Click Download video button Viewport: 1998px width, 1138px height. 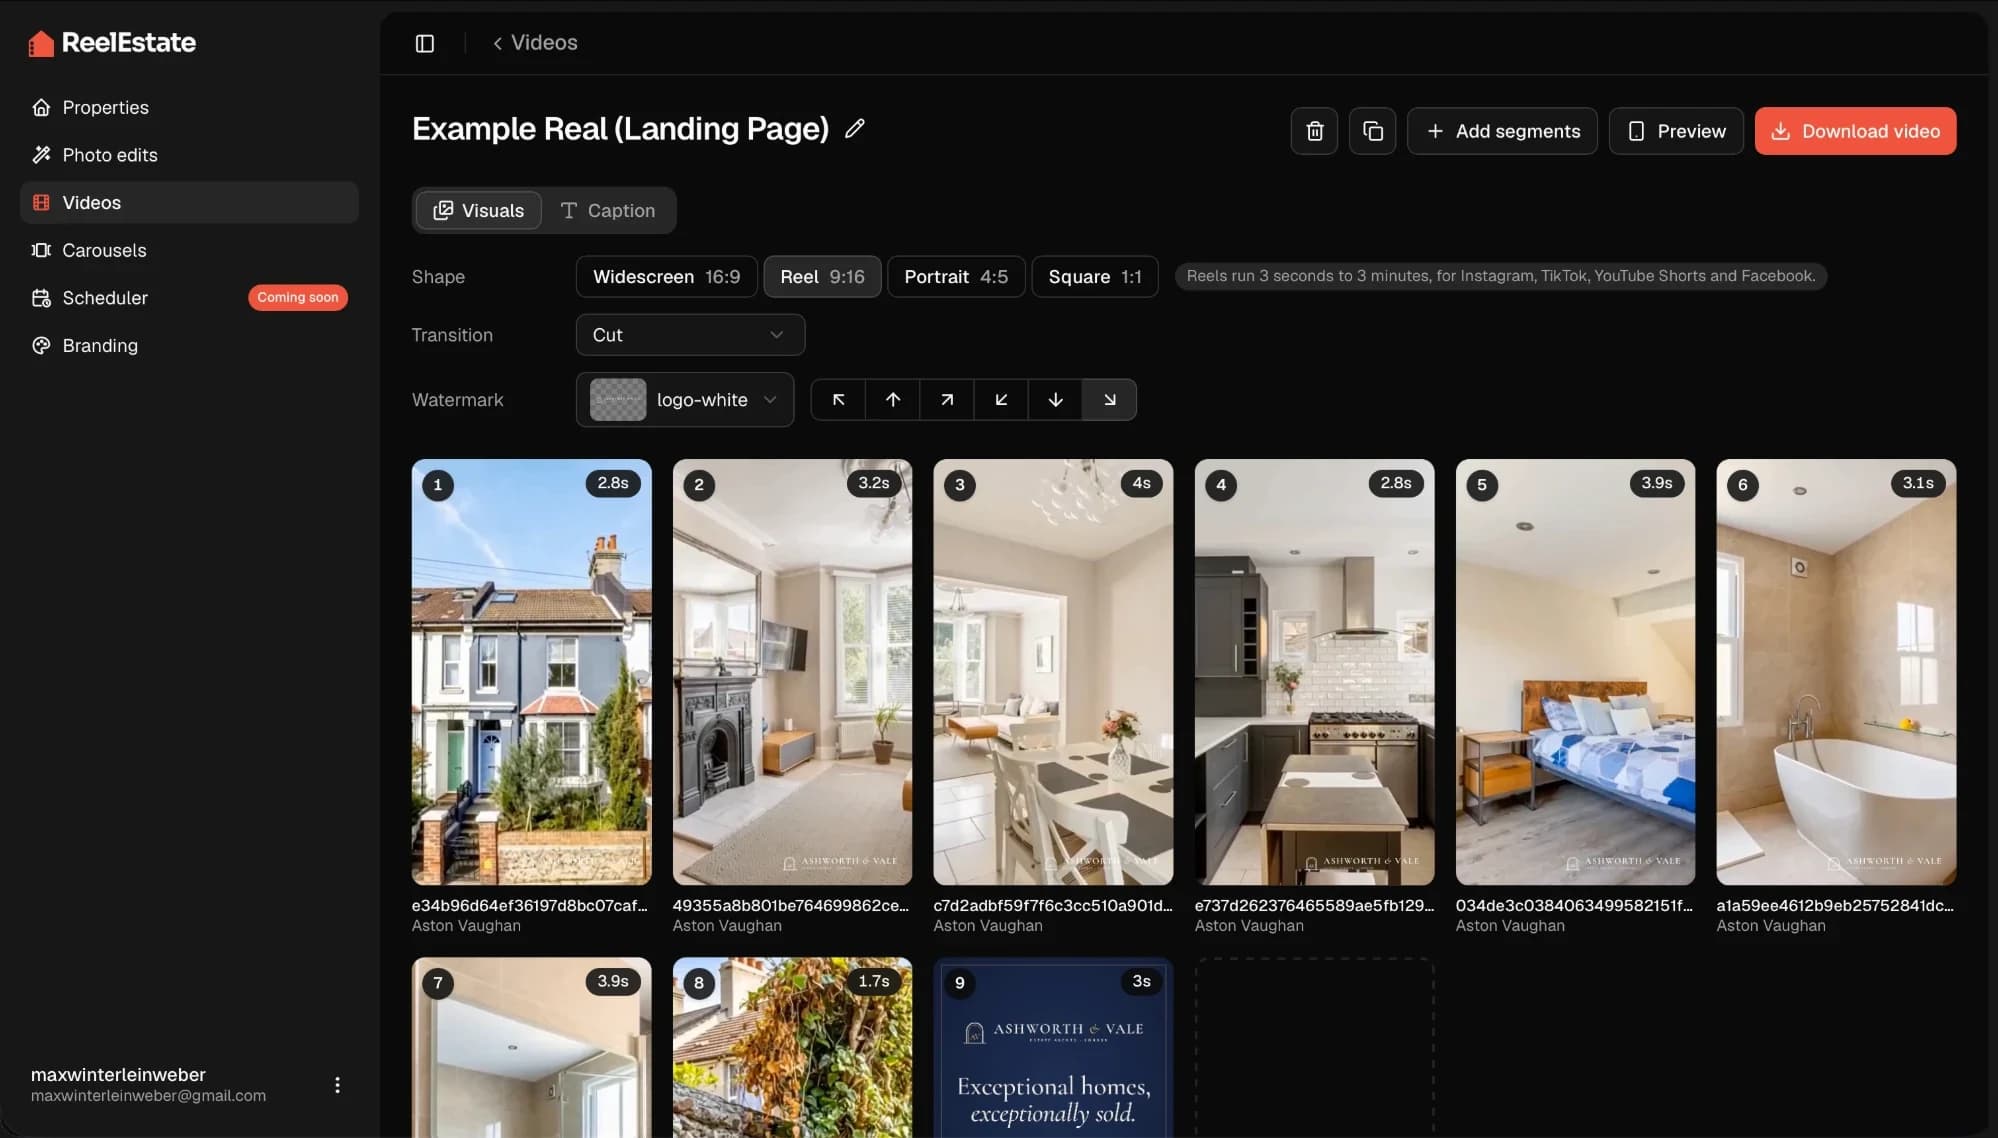(1855, 131)
